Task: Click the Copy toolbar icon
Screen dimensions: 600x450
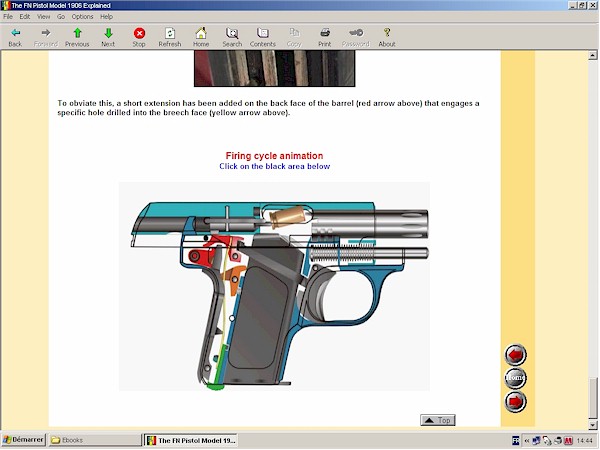Action: (x=294, y=37)
